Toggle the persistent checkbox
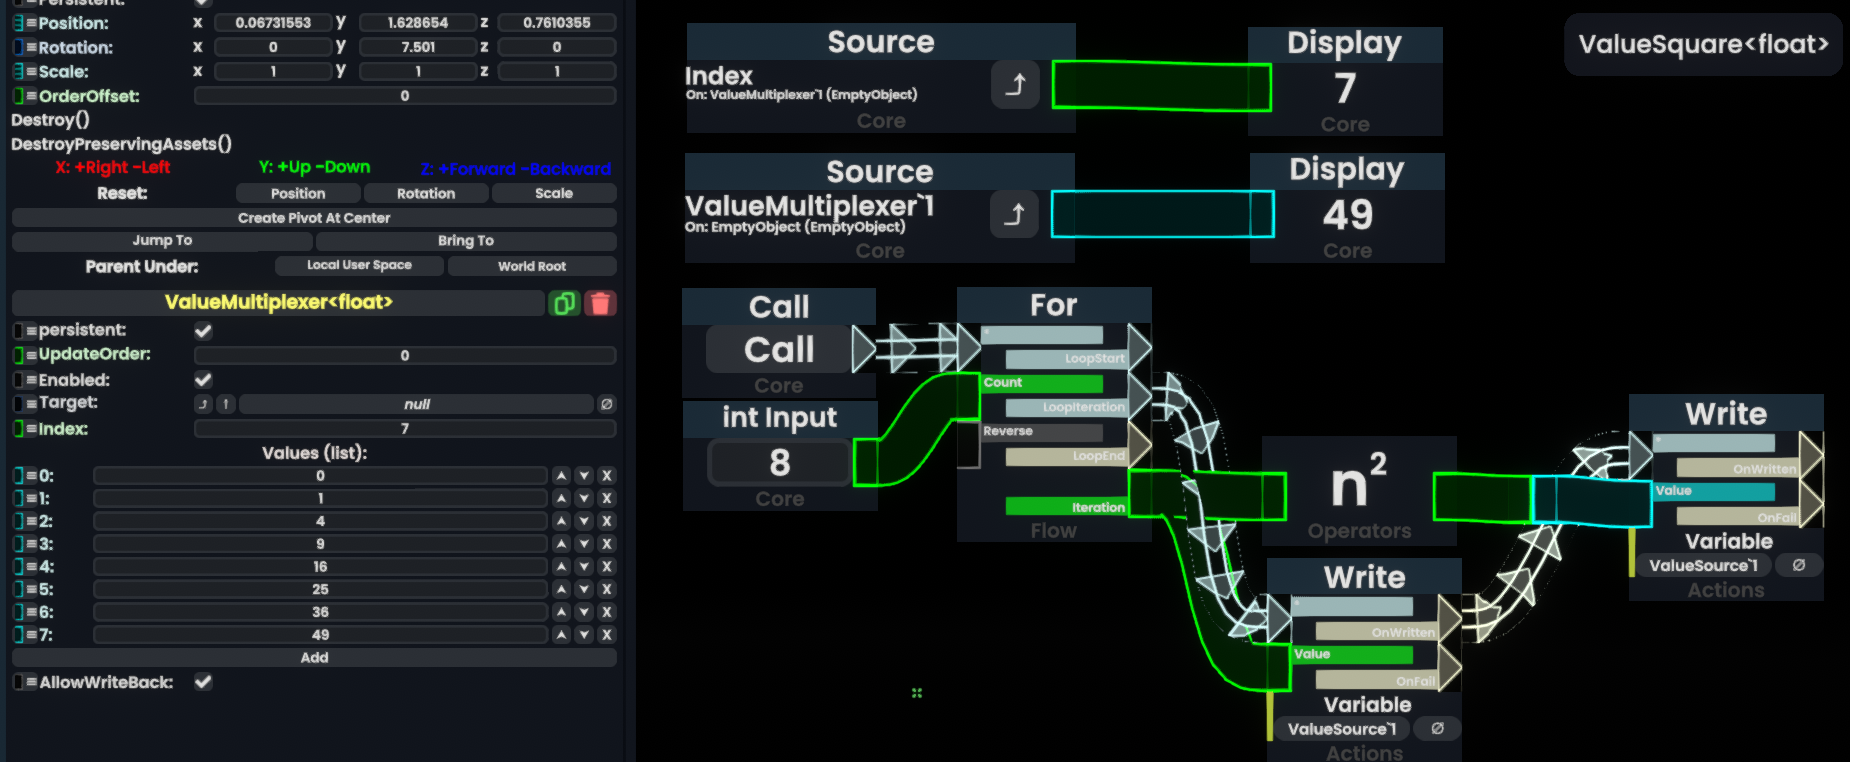Screen dimensions: 1850x762 203,331
